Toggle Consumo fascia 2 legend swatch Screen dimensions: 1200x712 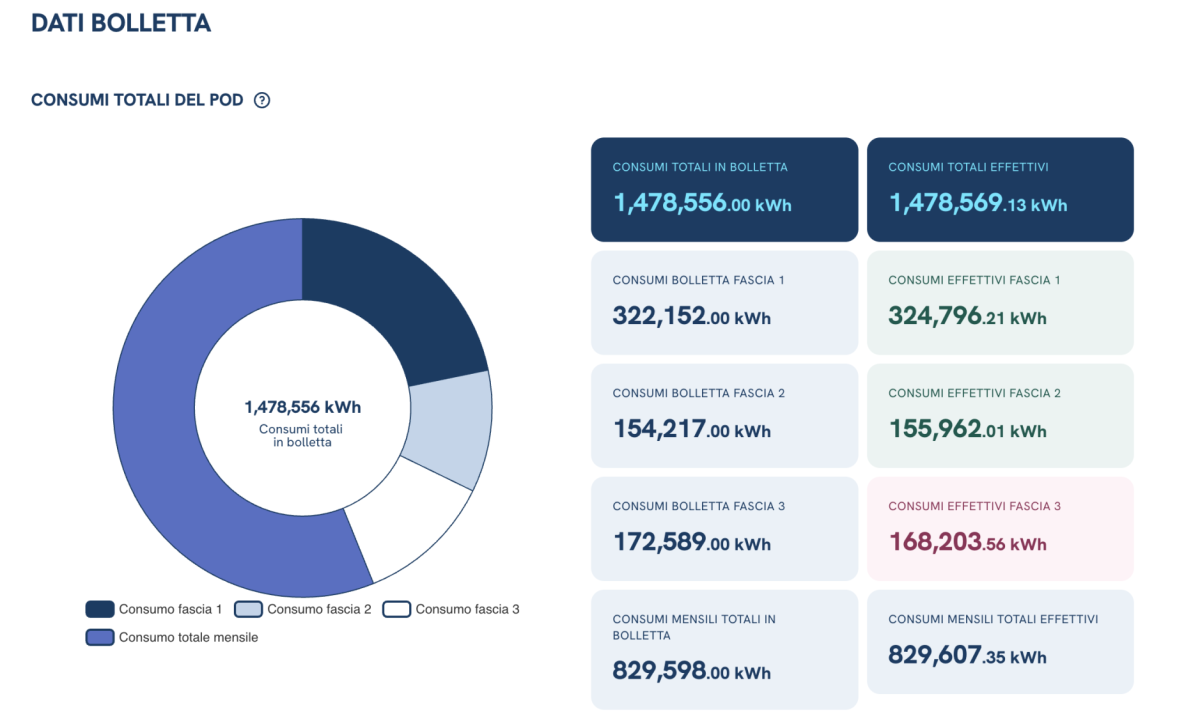click(x=248, y=609)
